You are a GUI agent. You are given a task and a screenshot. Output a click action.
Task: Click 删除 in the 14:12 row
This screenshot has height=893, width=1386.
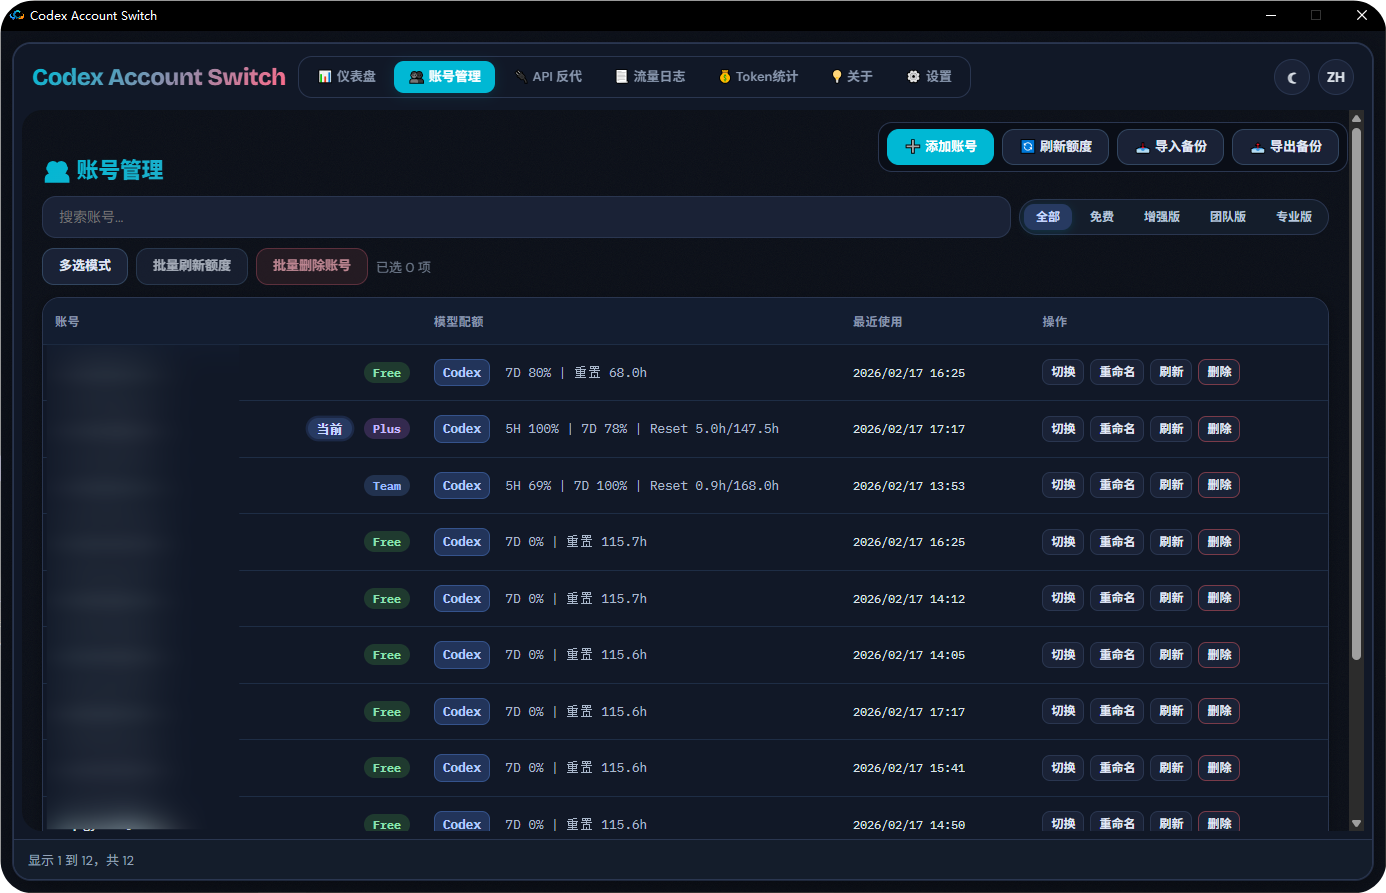(1219, 598)
